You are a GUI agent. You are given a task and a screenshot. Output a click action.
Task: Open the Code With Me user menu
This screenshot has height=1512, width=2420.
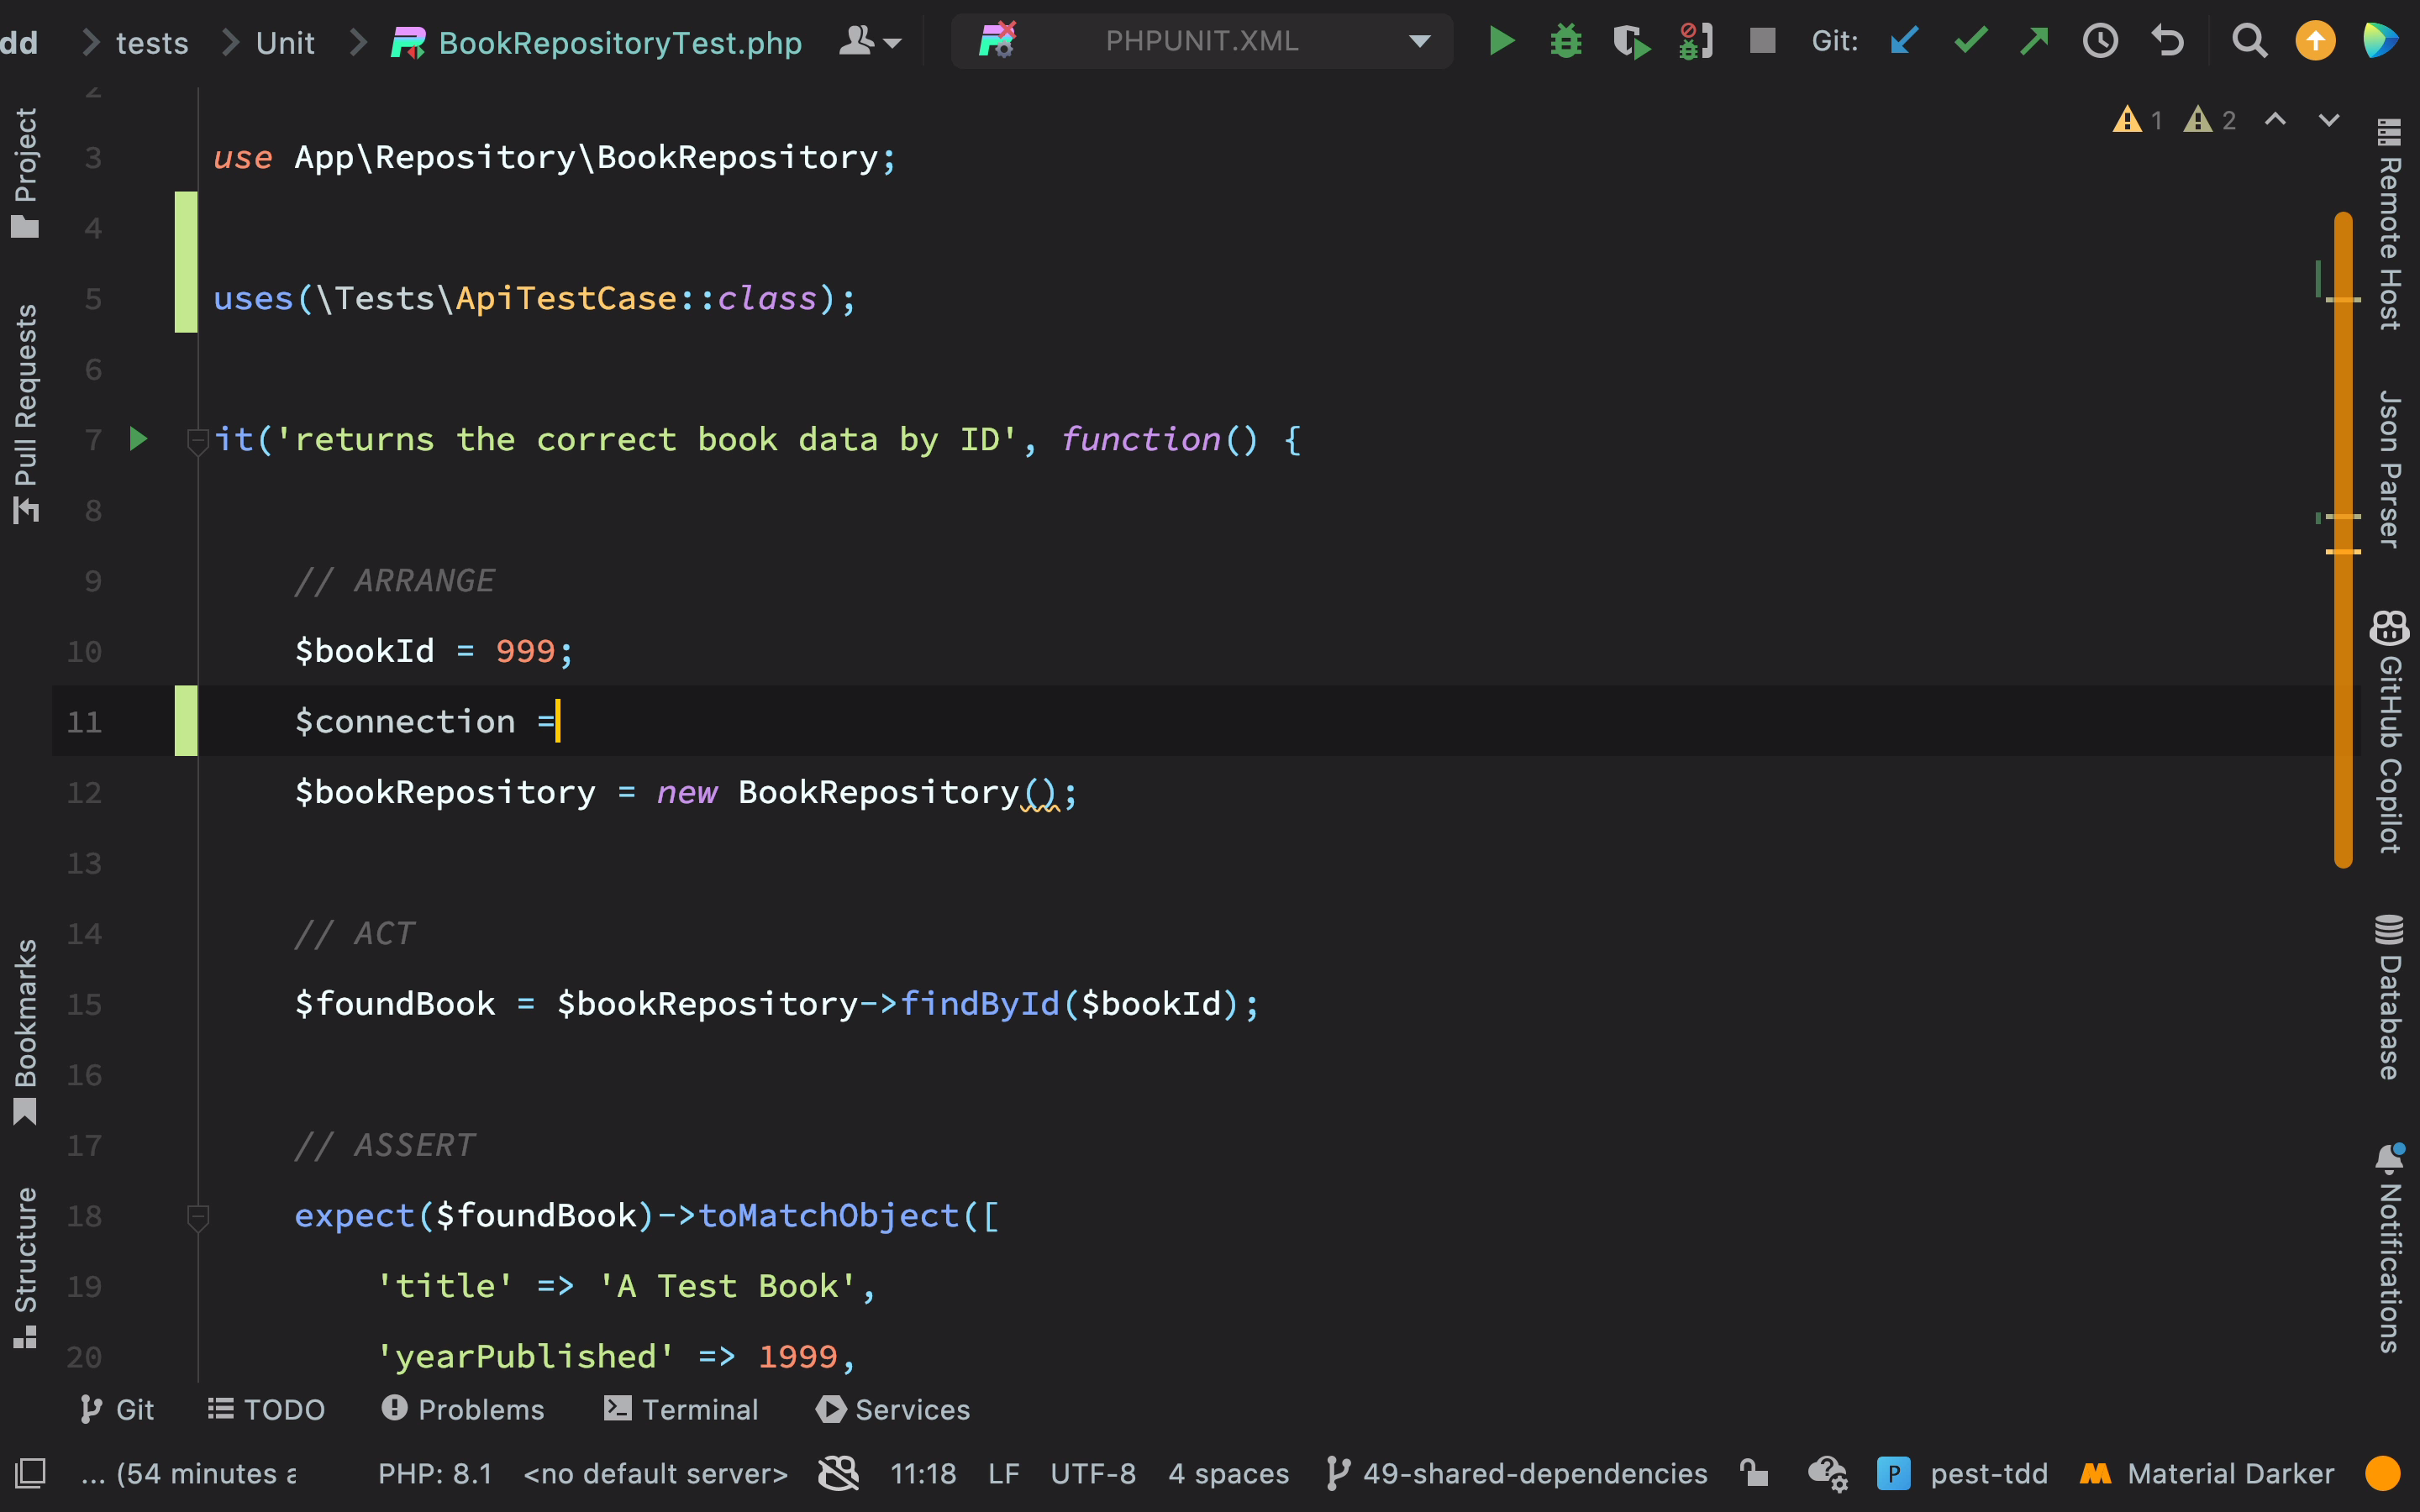pos(870,42)
